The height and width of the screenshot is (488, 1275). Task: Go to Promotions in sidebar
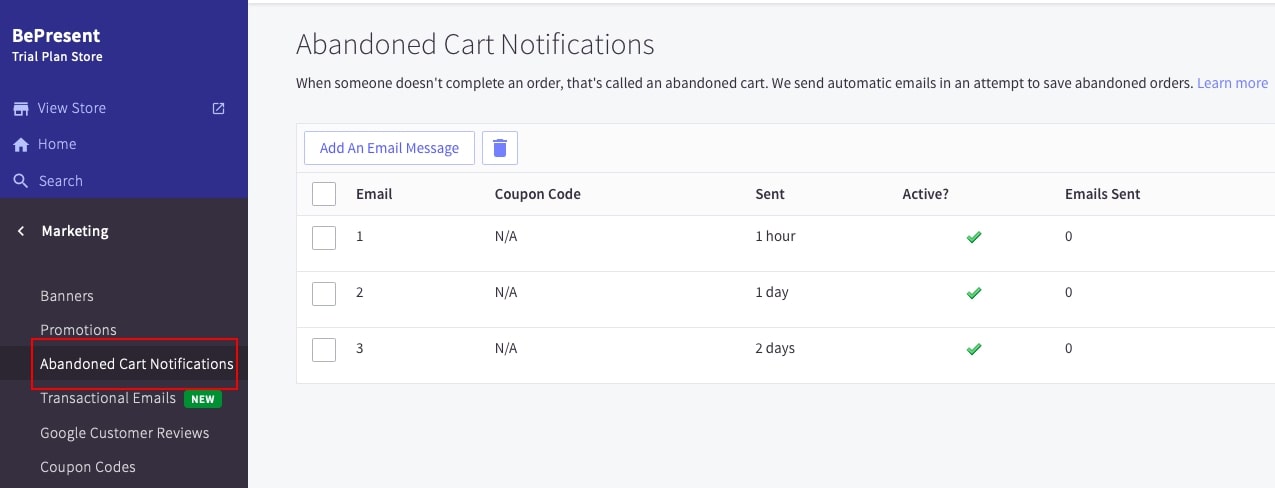click(x=78, y=330)
